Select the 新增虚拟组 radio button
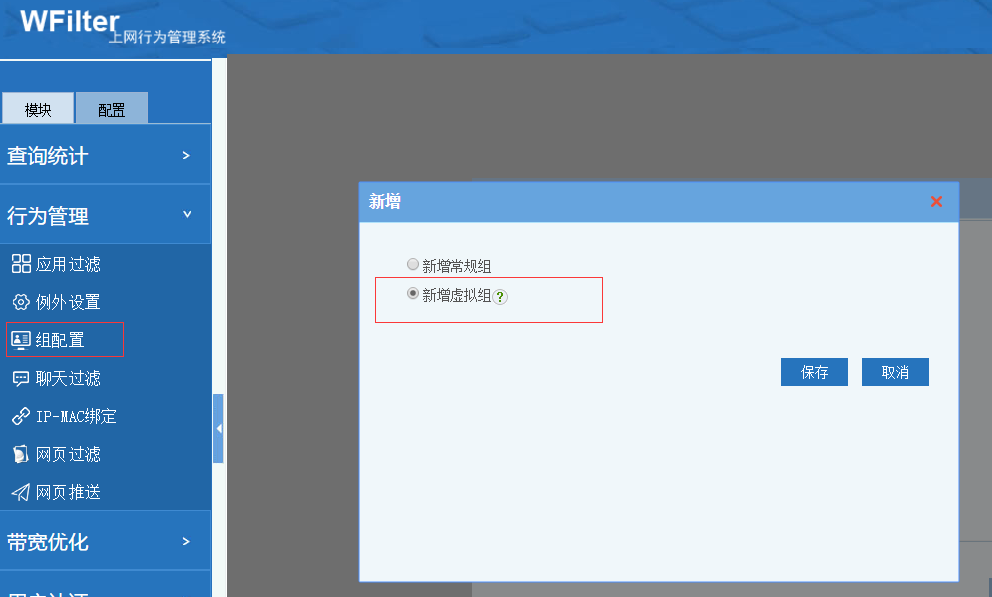Viewport: 992px width, 597px height. (413, 294)
